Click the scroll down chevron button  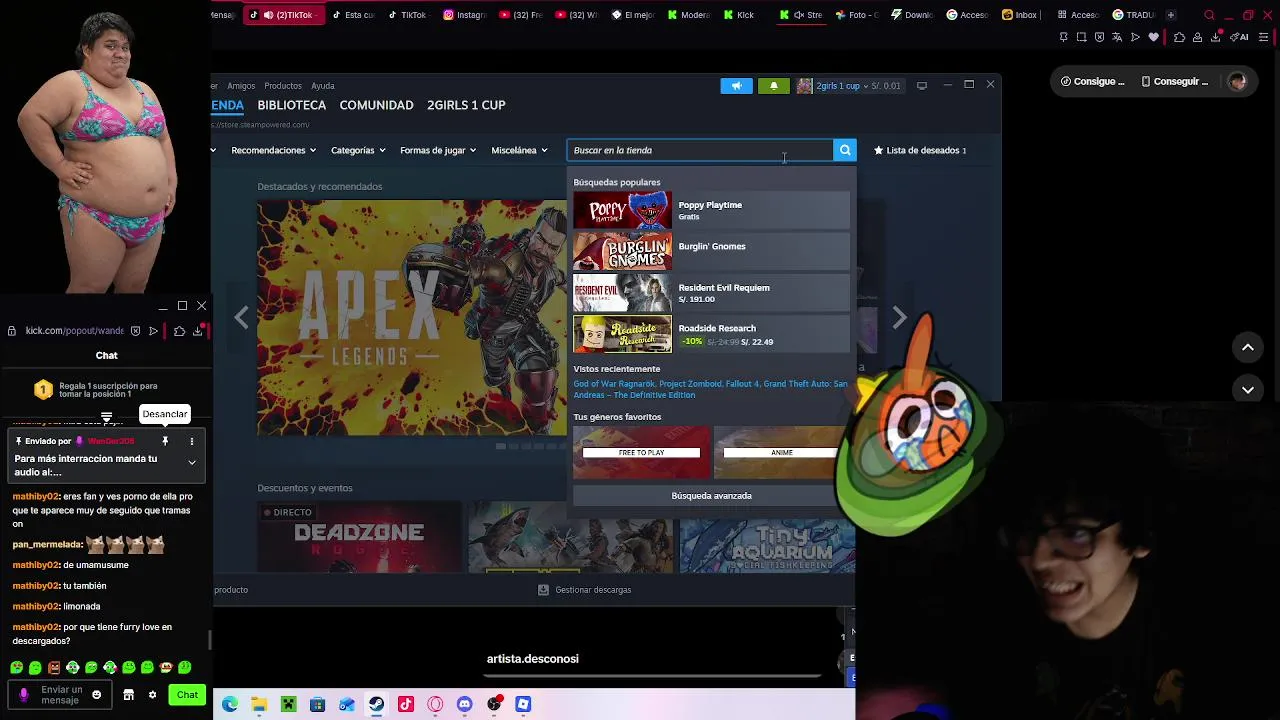click(1248, 390)
